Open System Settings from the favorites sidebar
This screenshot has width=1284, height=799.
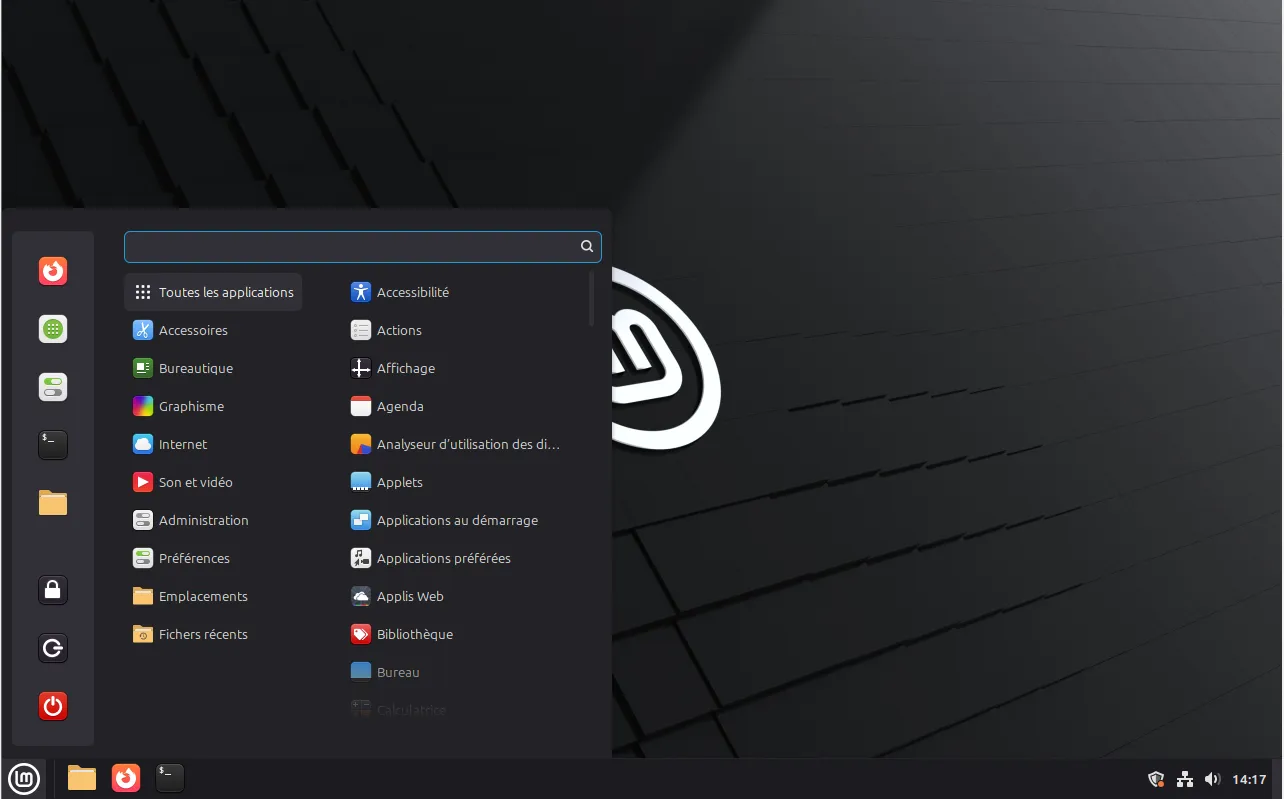coord(53,387)
